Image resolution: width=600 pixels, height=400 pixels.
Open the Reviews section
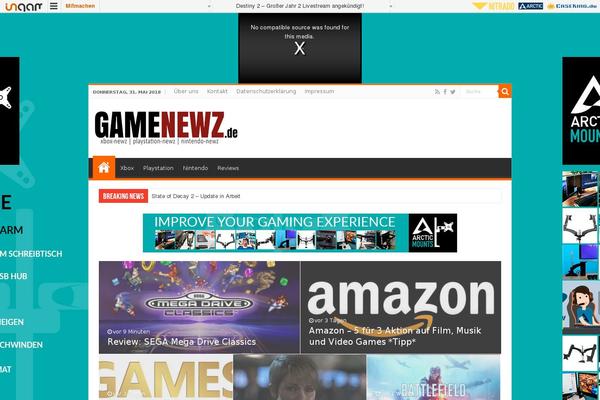(228, 168)
